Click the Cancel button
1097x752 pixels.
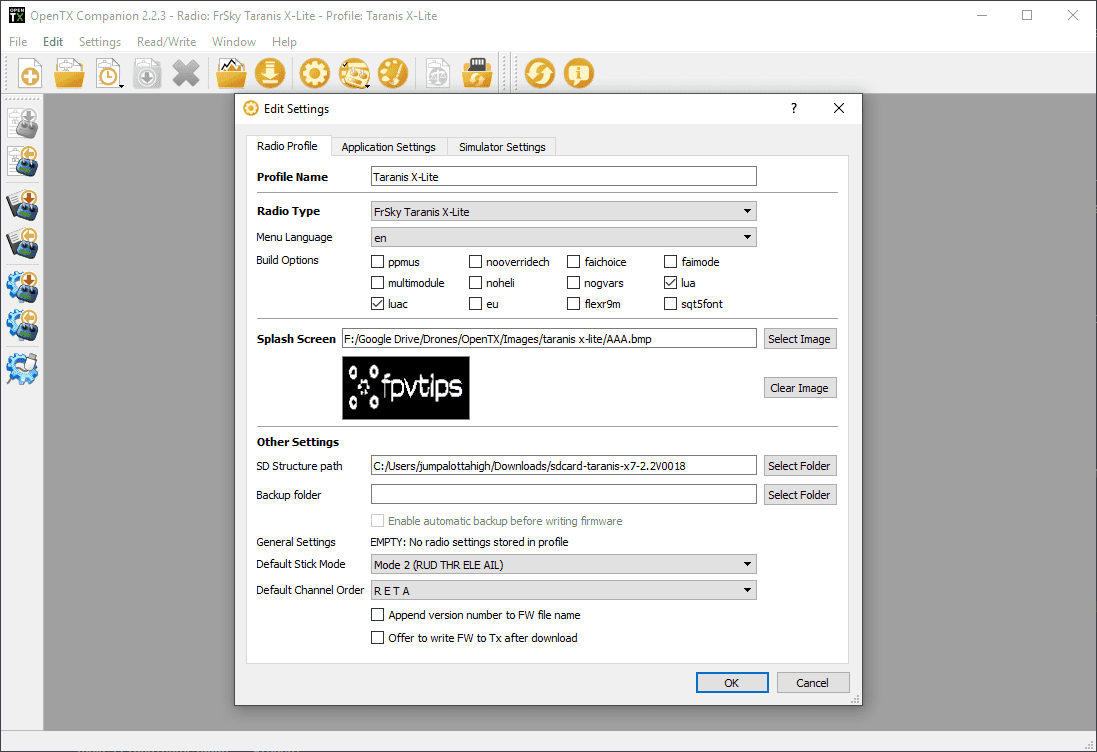pyautogui.click(x=812, y=683)
